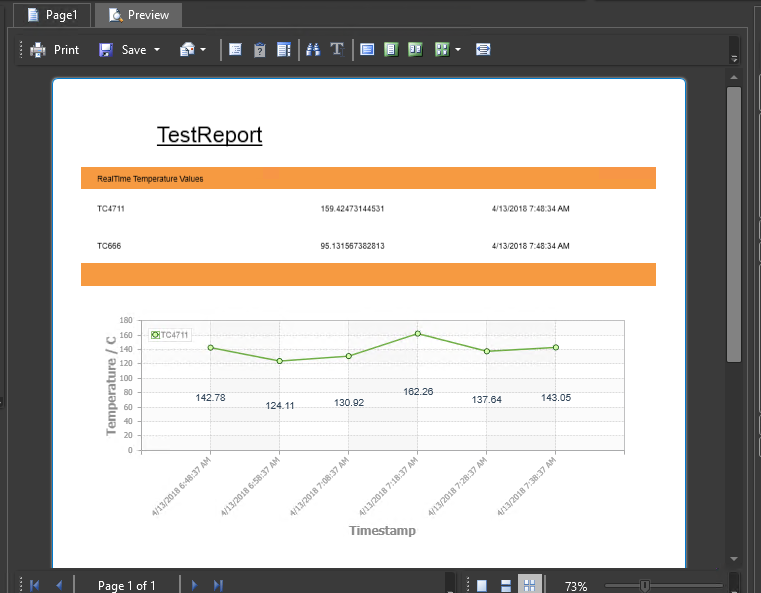Screen dimensions: 761x593
Task: Open the Parameters clipboard icon
Action: click(x=260, y=49)
